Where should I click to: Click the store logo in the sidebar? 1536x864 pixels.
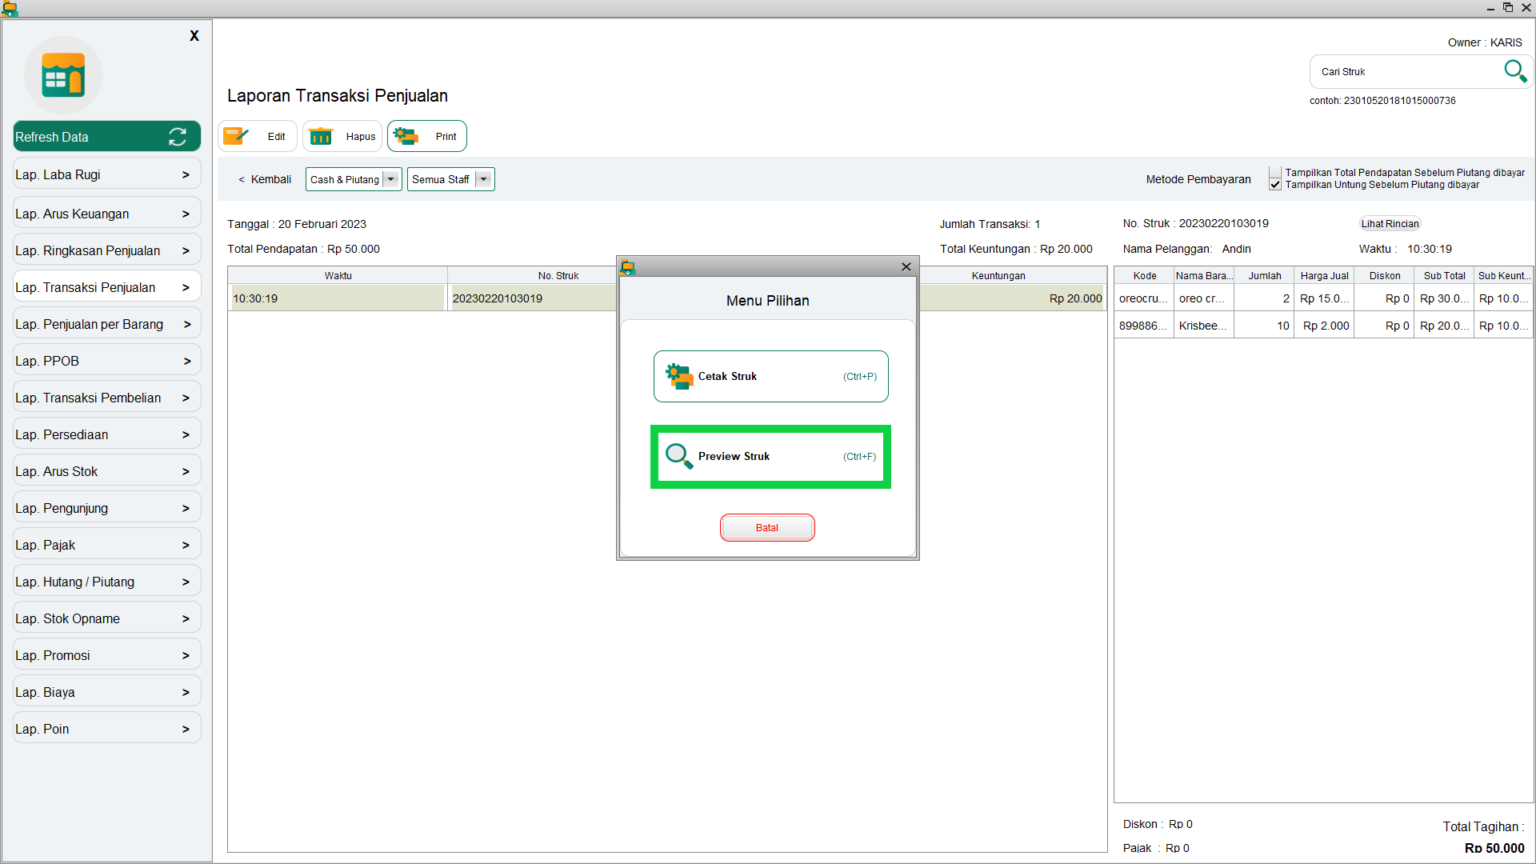(x=63, y=76)
